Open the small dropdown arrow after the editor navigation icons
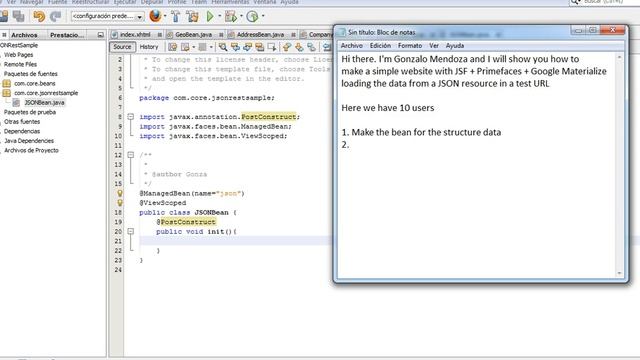The width and height of the screenshot is (640, 360). 211,47
